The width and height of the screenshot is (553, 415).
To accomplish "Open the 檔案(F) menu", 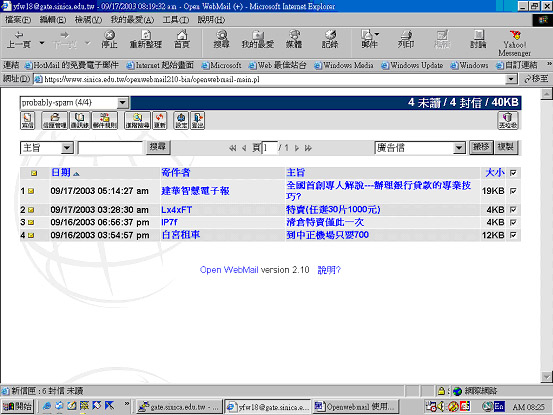I will [18, 20].
